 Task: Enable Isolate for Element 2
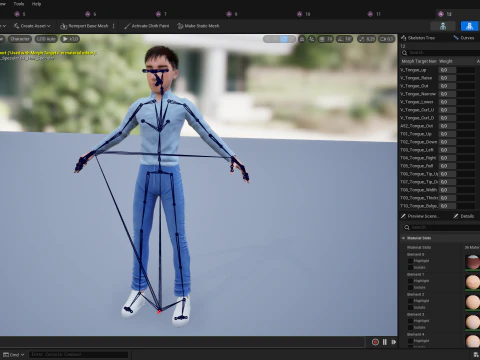pos(411,308)
